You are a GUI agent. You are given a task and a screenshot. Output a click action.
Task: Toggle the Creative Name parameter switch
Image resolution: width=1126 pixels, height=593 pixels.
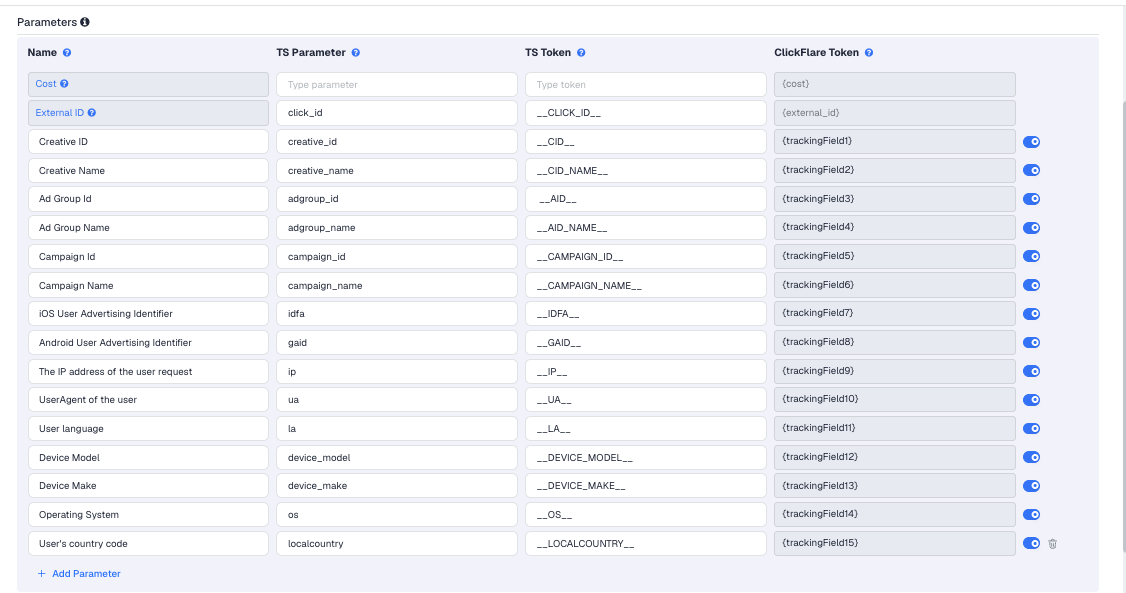[1031, 170]
